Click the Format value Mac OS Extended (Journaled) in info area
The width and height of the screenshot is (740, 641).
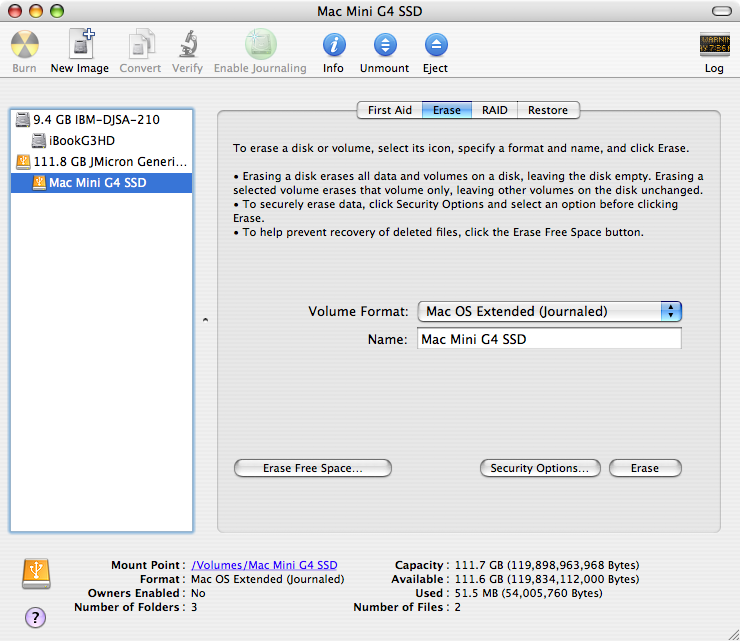click(268, 579)
